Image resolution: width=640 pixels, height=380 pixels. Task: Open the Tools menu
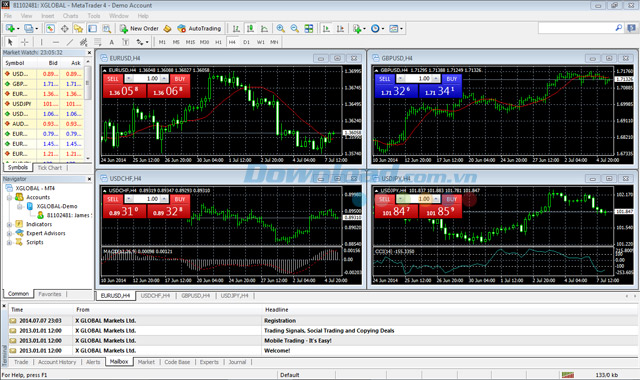tap(93, 16)
